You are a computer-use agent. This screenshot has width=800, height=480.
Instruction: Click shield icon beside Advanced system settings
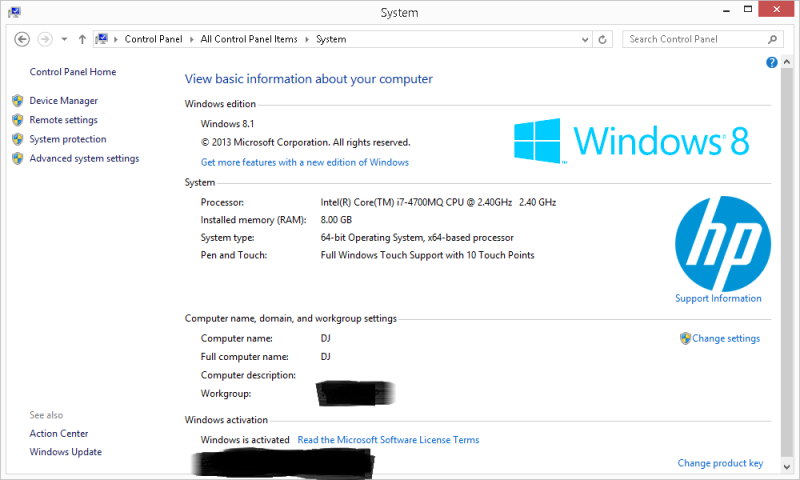[18, 159]
